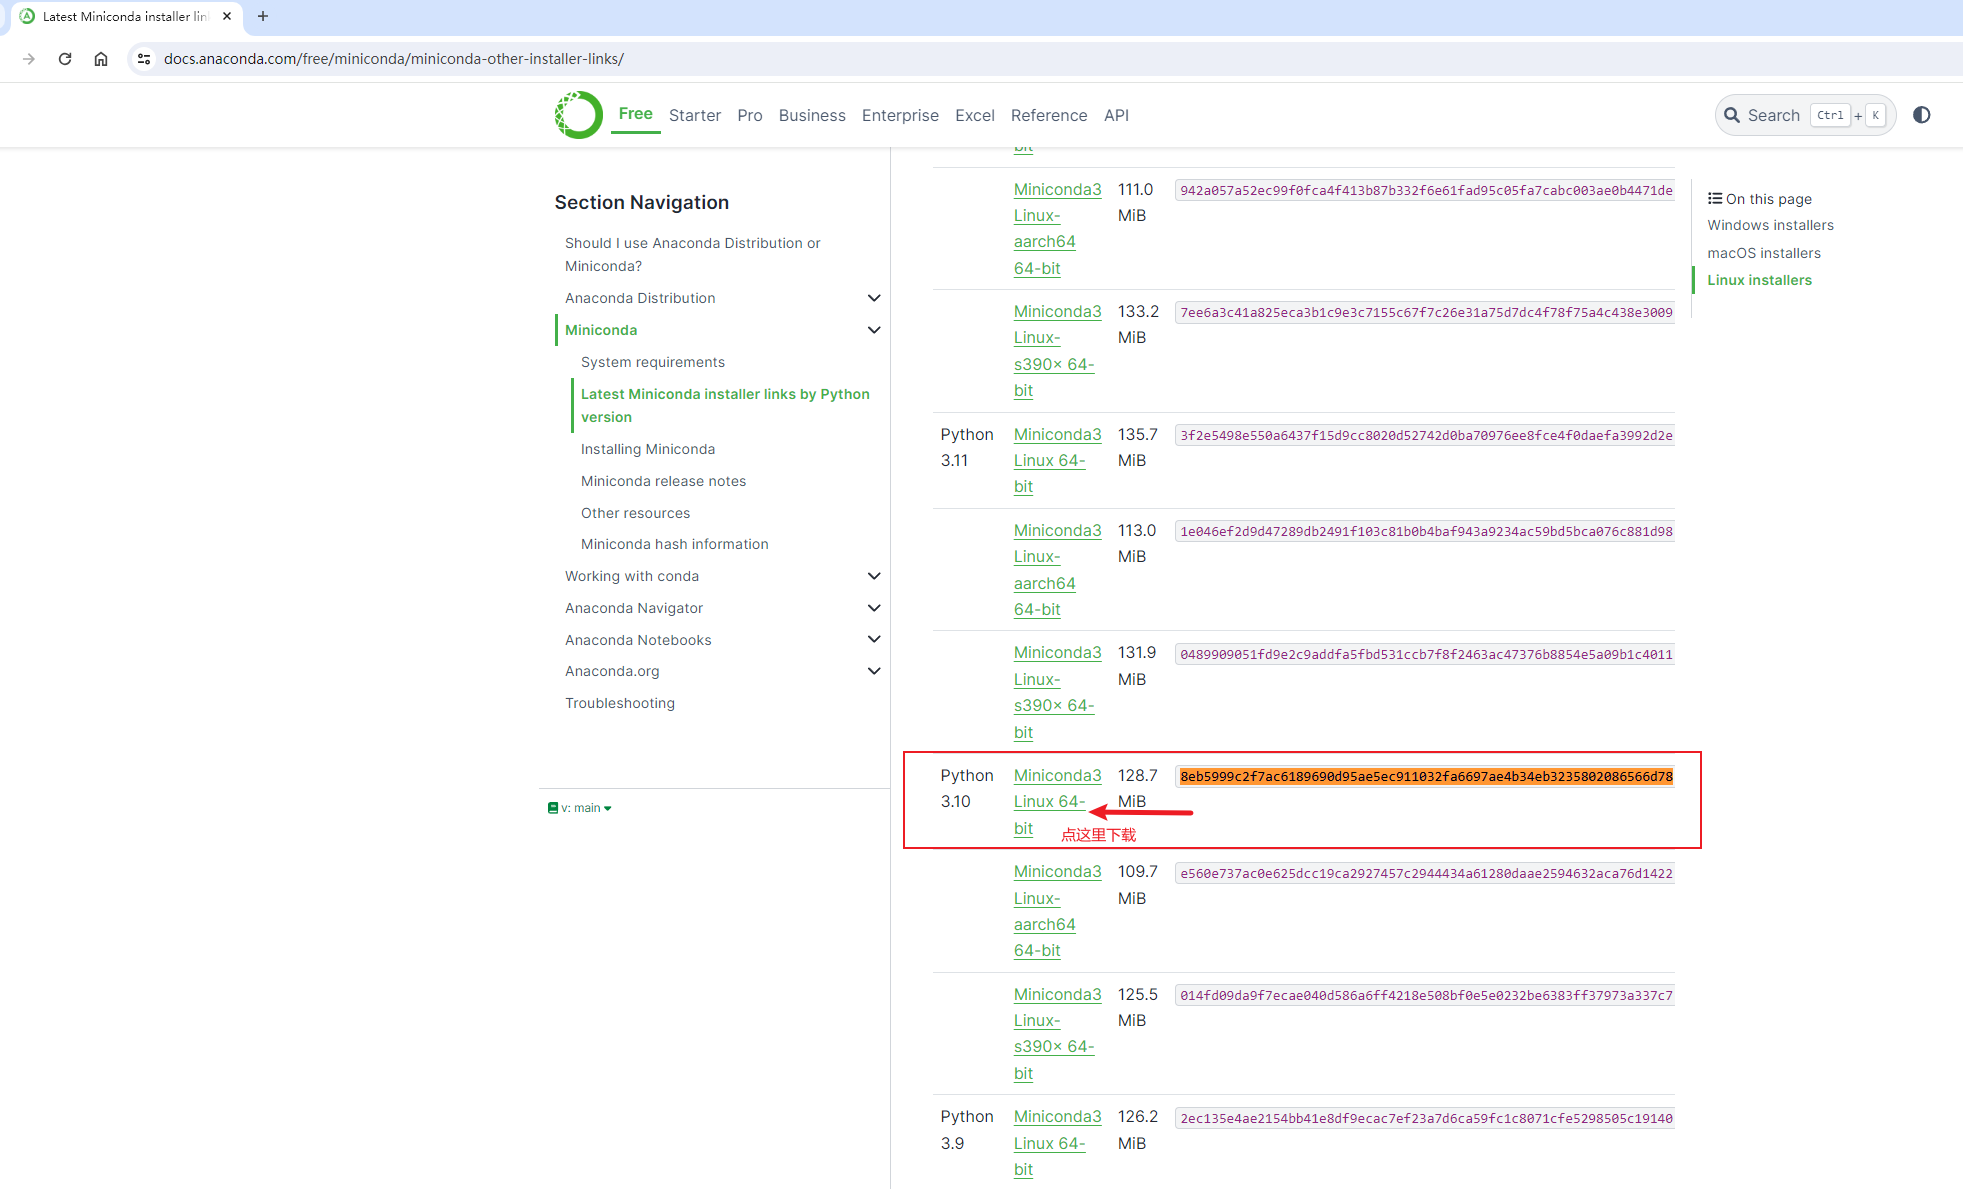This screenshot has height=1189, width=1963.
Task: Open Anaconda.org sidebar link
Action: [x=612, y=671]
